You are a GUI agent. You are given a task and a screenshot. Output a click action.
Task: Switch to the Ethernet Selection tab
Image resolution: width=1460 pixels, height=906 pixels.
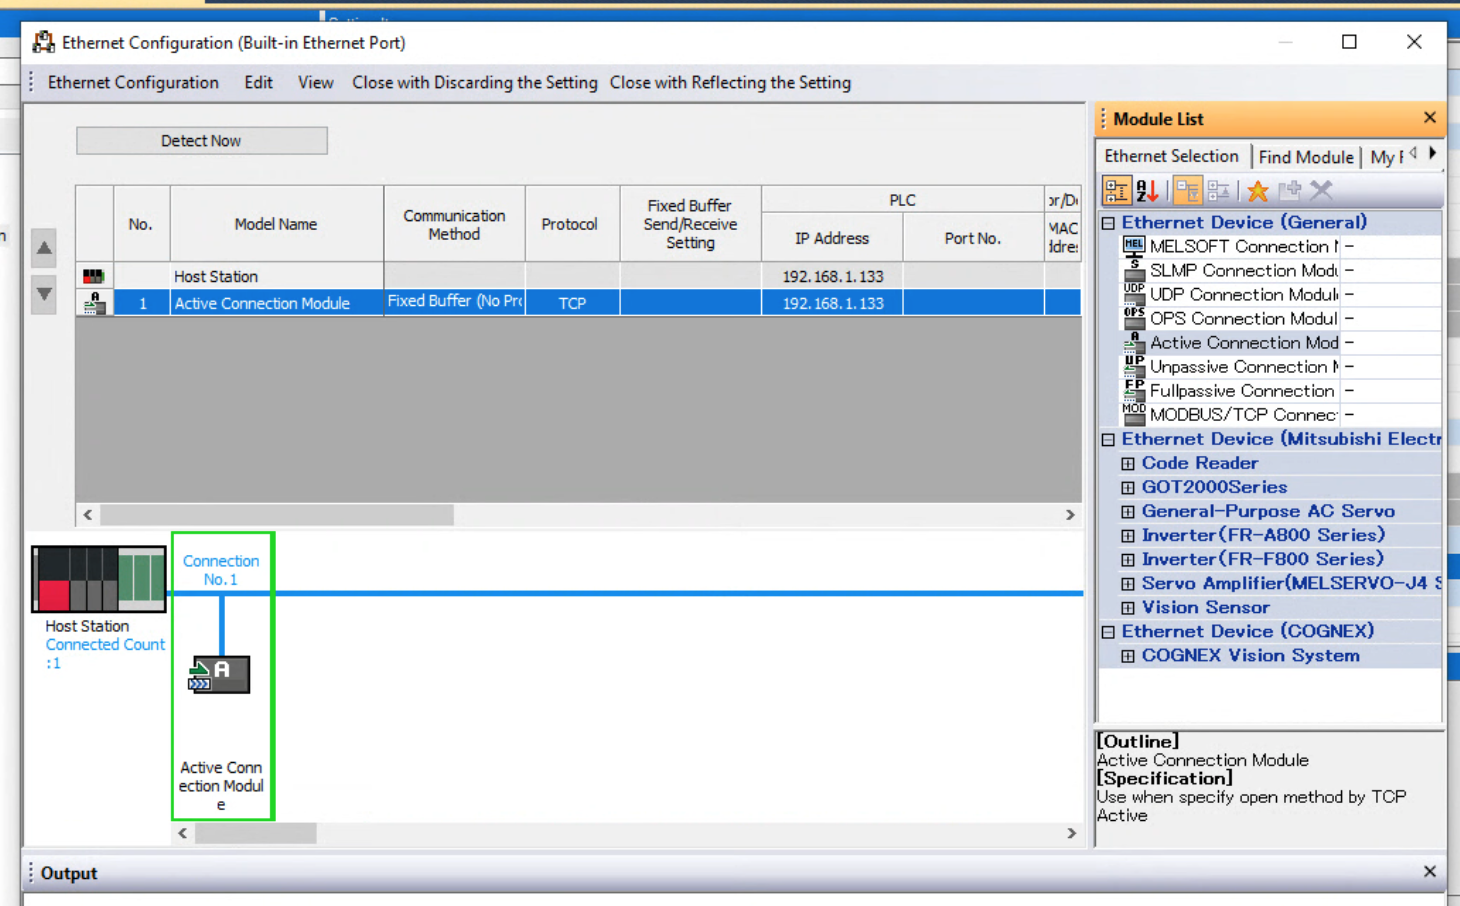[1171, 156]
